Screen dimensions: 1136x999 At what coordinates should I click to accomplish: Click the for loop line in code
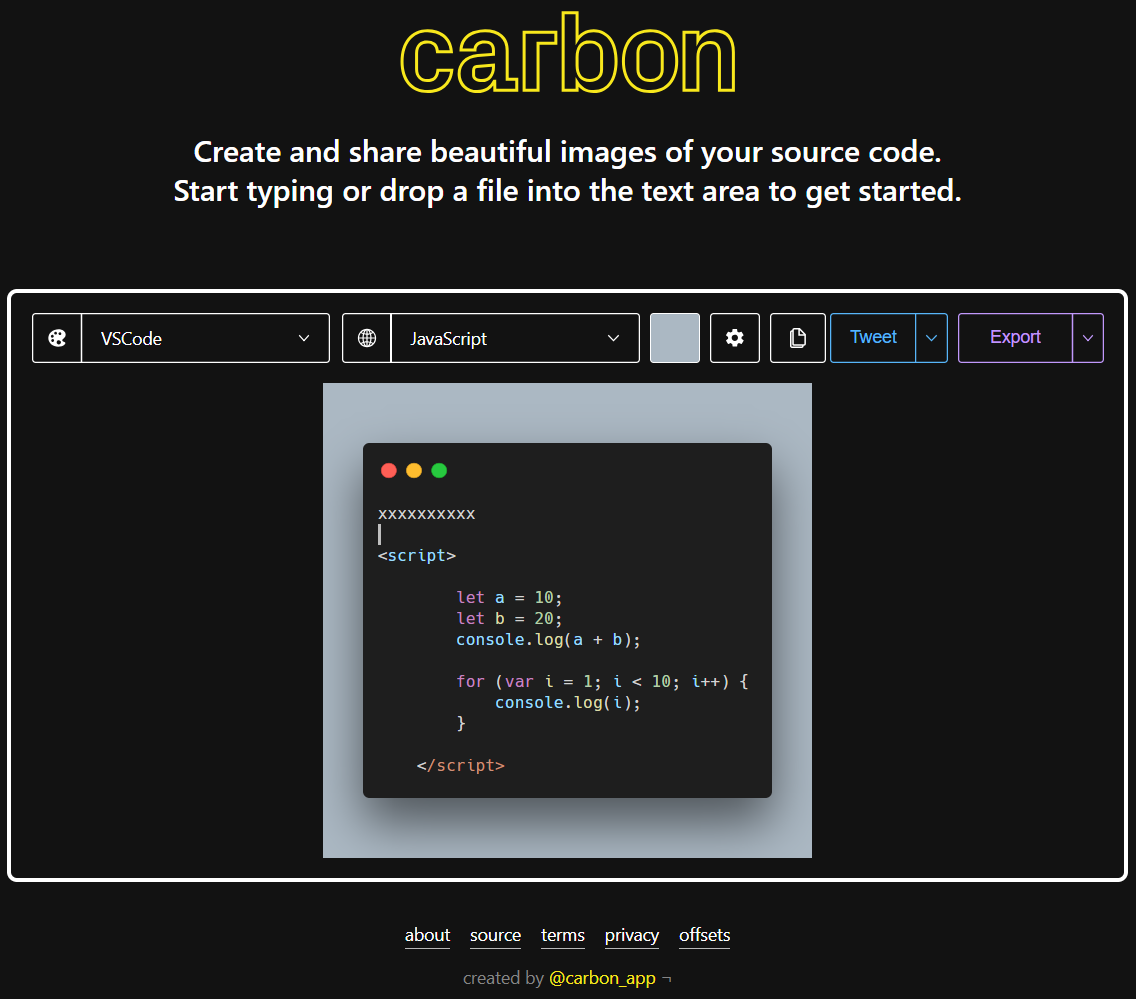[602, 682]
